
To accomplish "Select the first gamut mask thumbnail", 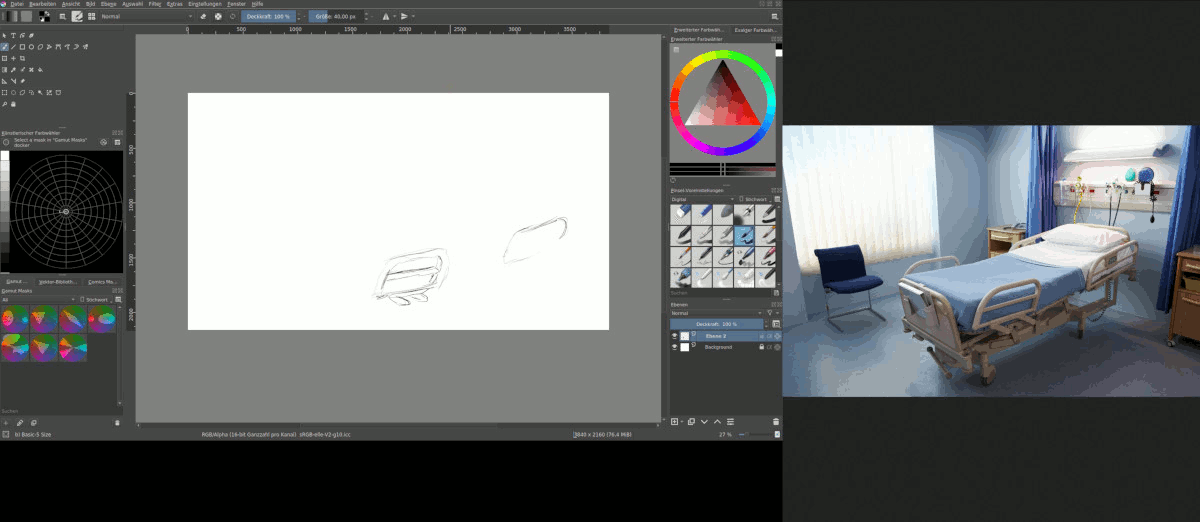I will pyautogui.click(x=15, y=320).
